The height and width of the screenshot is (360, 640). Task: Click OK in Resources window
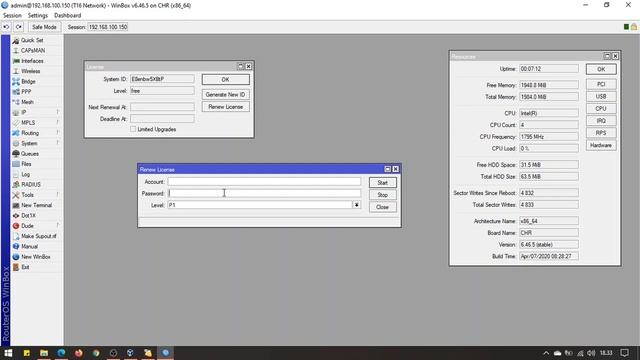click(x=601, y=69)
